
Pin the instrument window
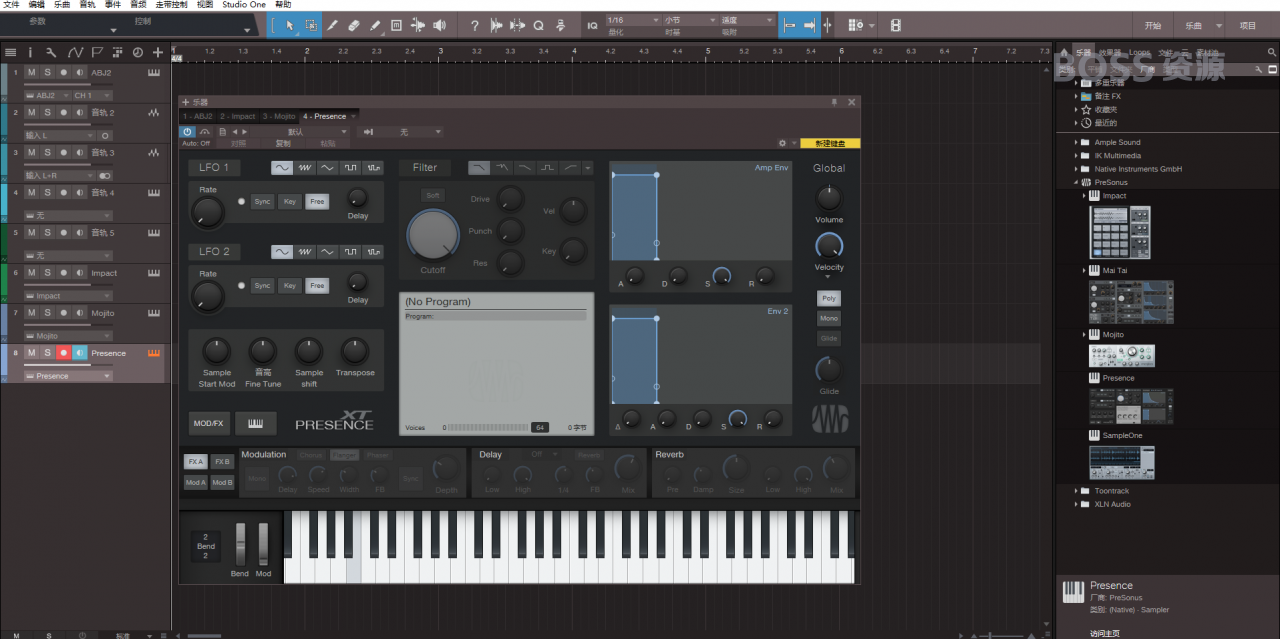coord(834,102)
